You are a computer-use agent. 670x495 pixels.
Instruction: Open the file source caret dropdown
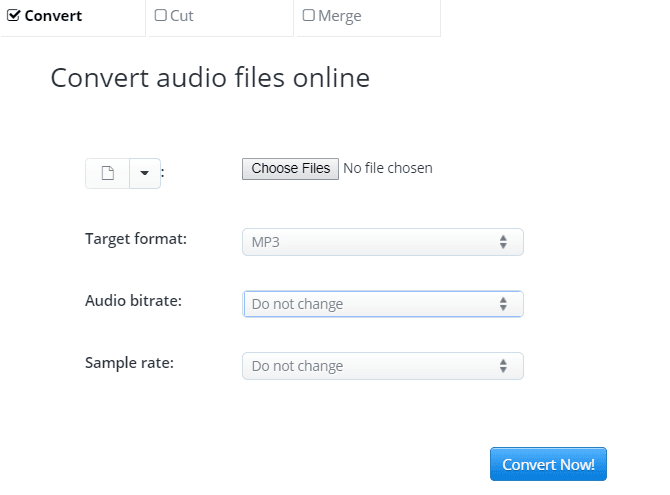[x=144, y=173]
